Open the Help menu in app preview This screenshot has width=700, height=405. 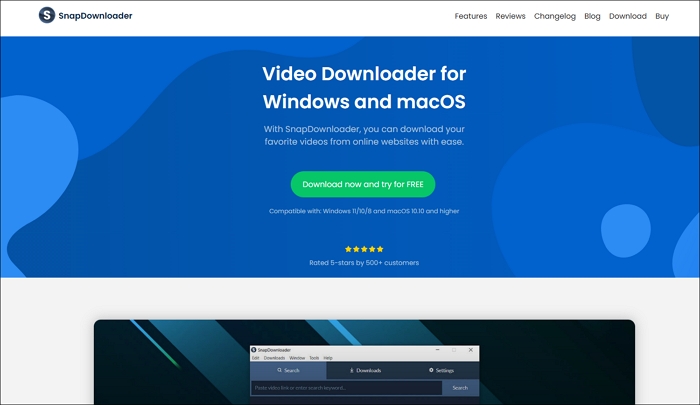[x=328, y=358]
